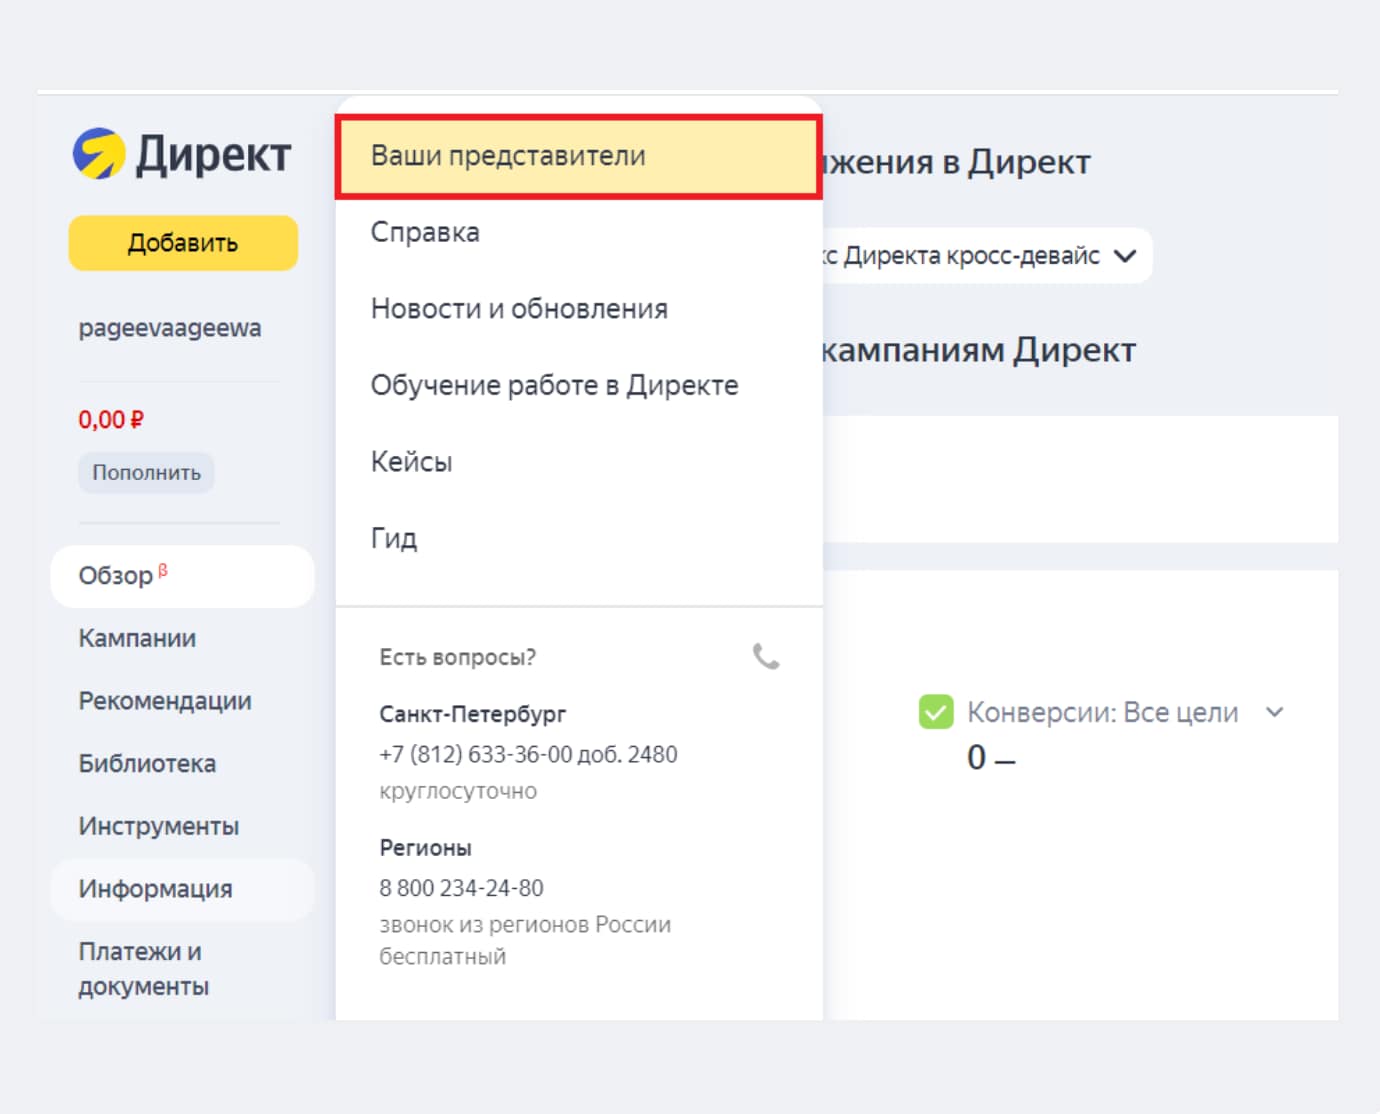Click the Yandex Direct logo icon
Viewport: 1380px width, 1114px height.
[99, 154]
